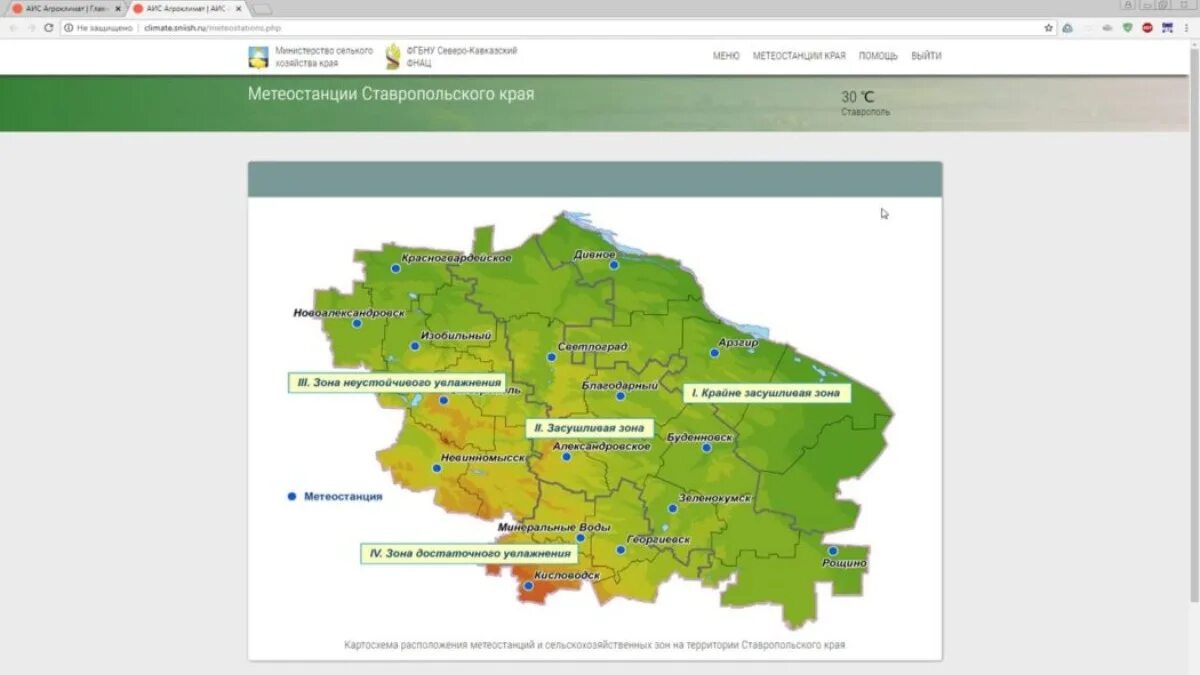Click the 'Метеостанция' legend entry
The width and height of the screenshot is (1200, 675).
pos(334,496)
